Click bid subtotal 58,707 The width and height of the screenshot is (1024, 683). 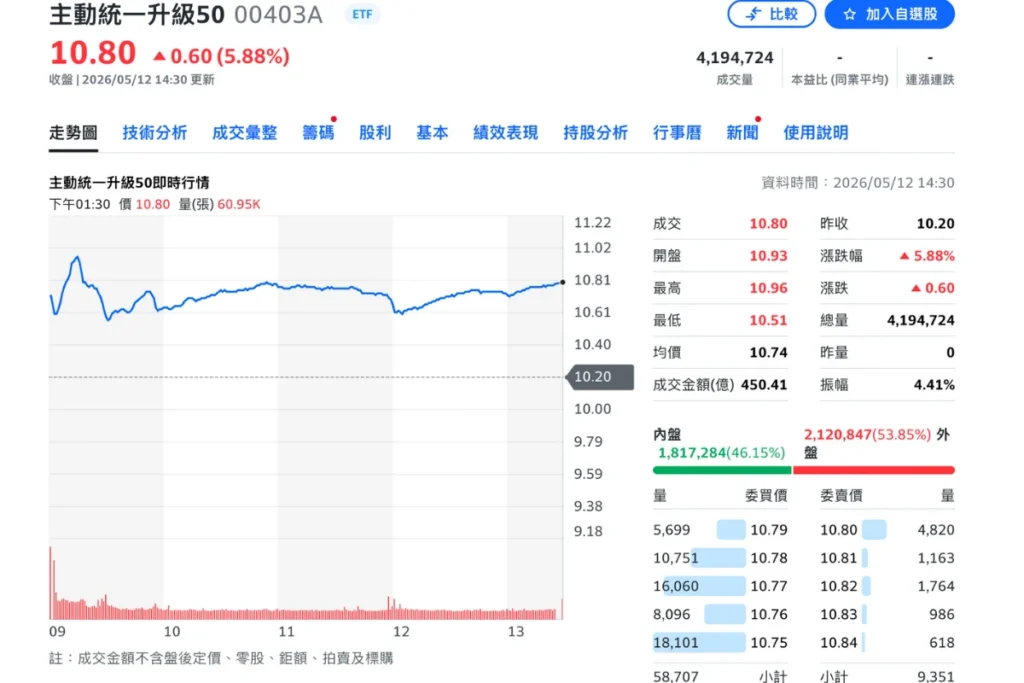676,676
